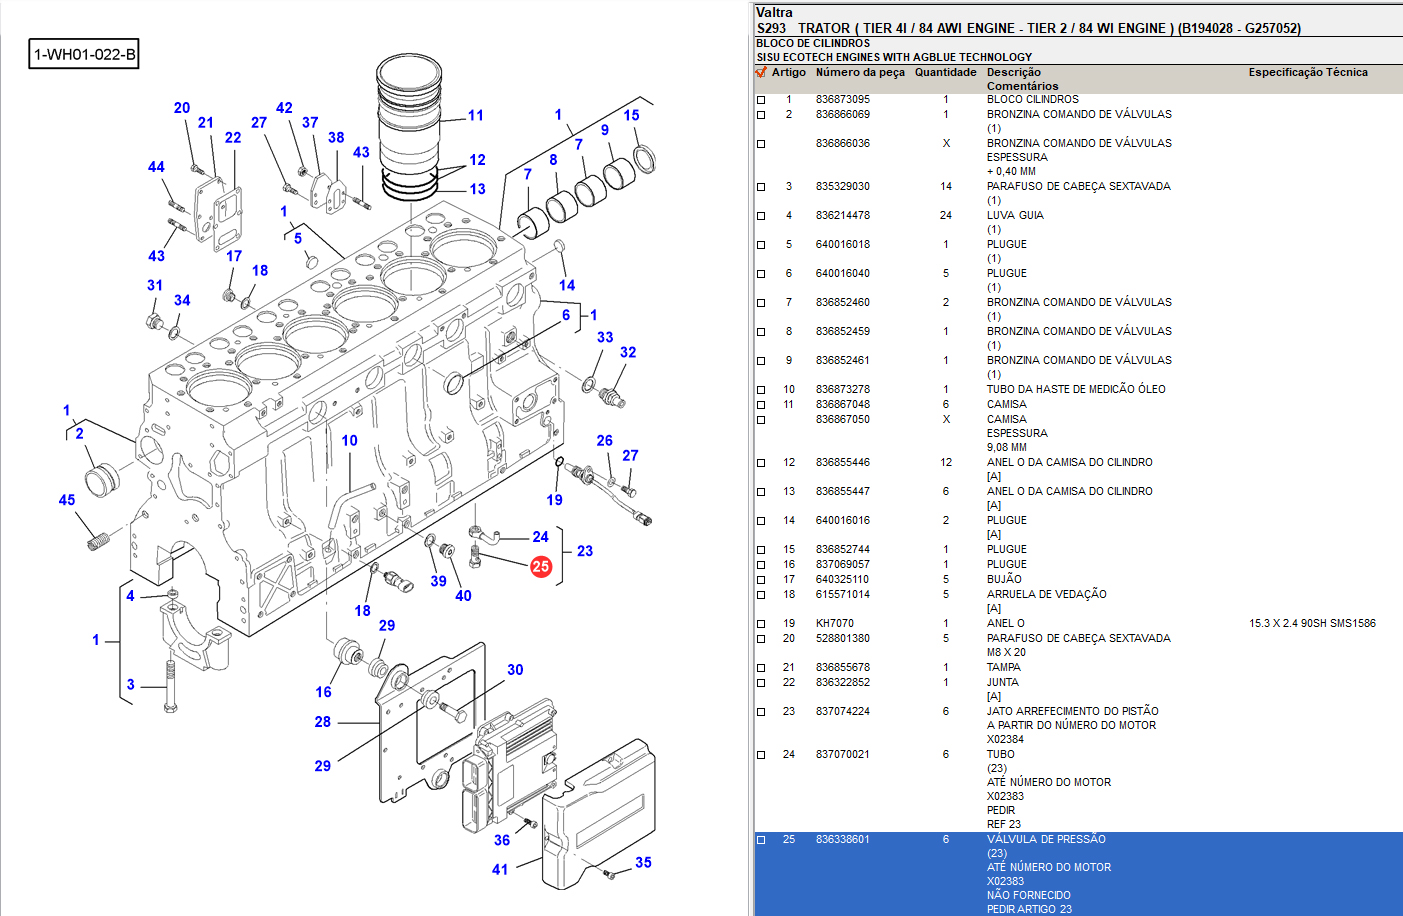Screen dimensions: 1403x916
Task: Click the Descrição column header
Action: 1013,72
